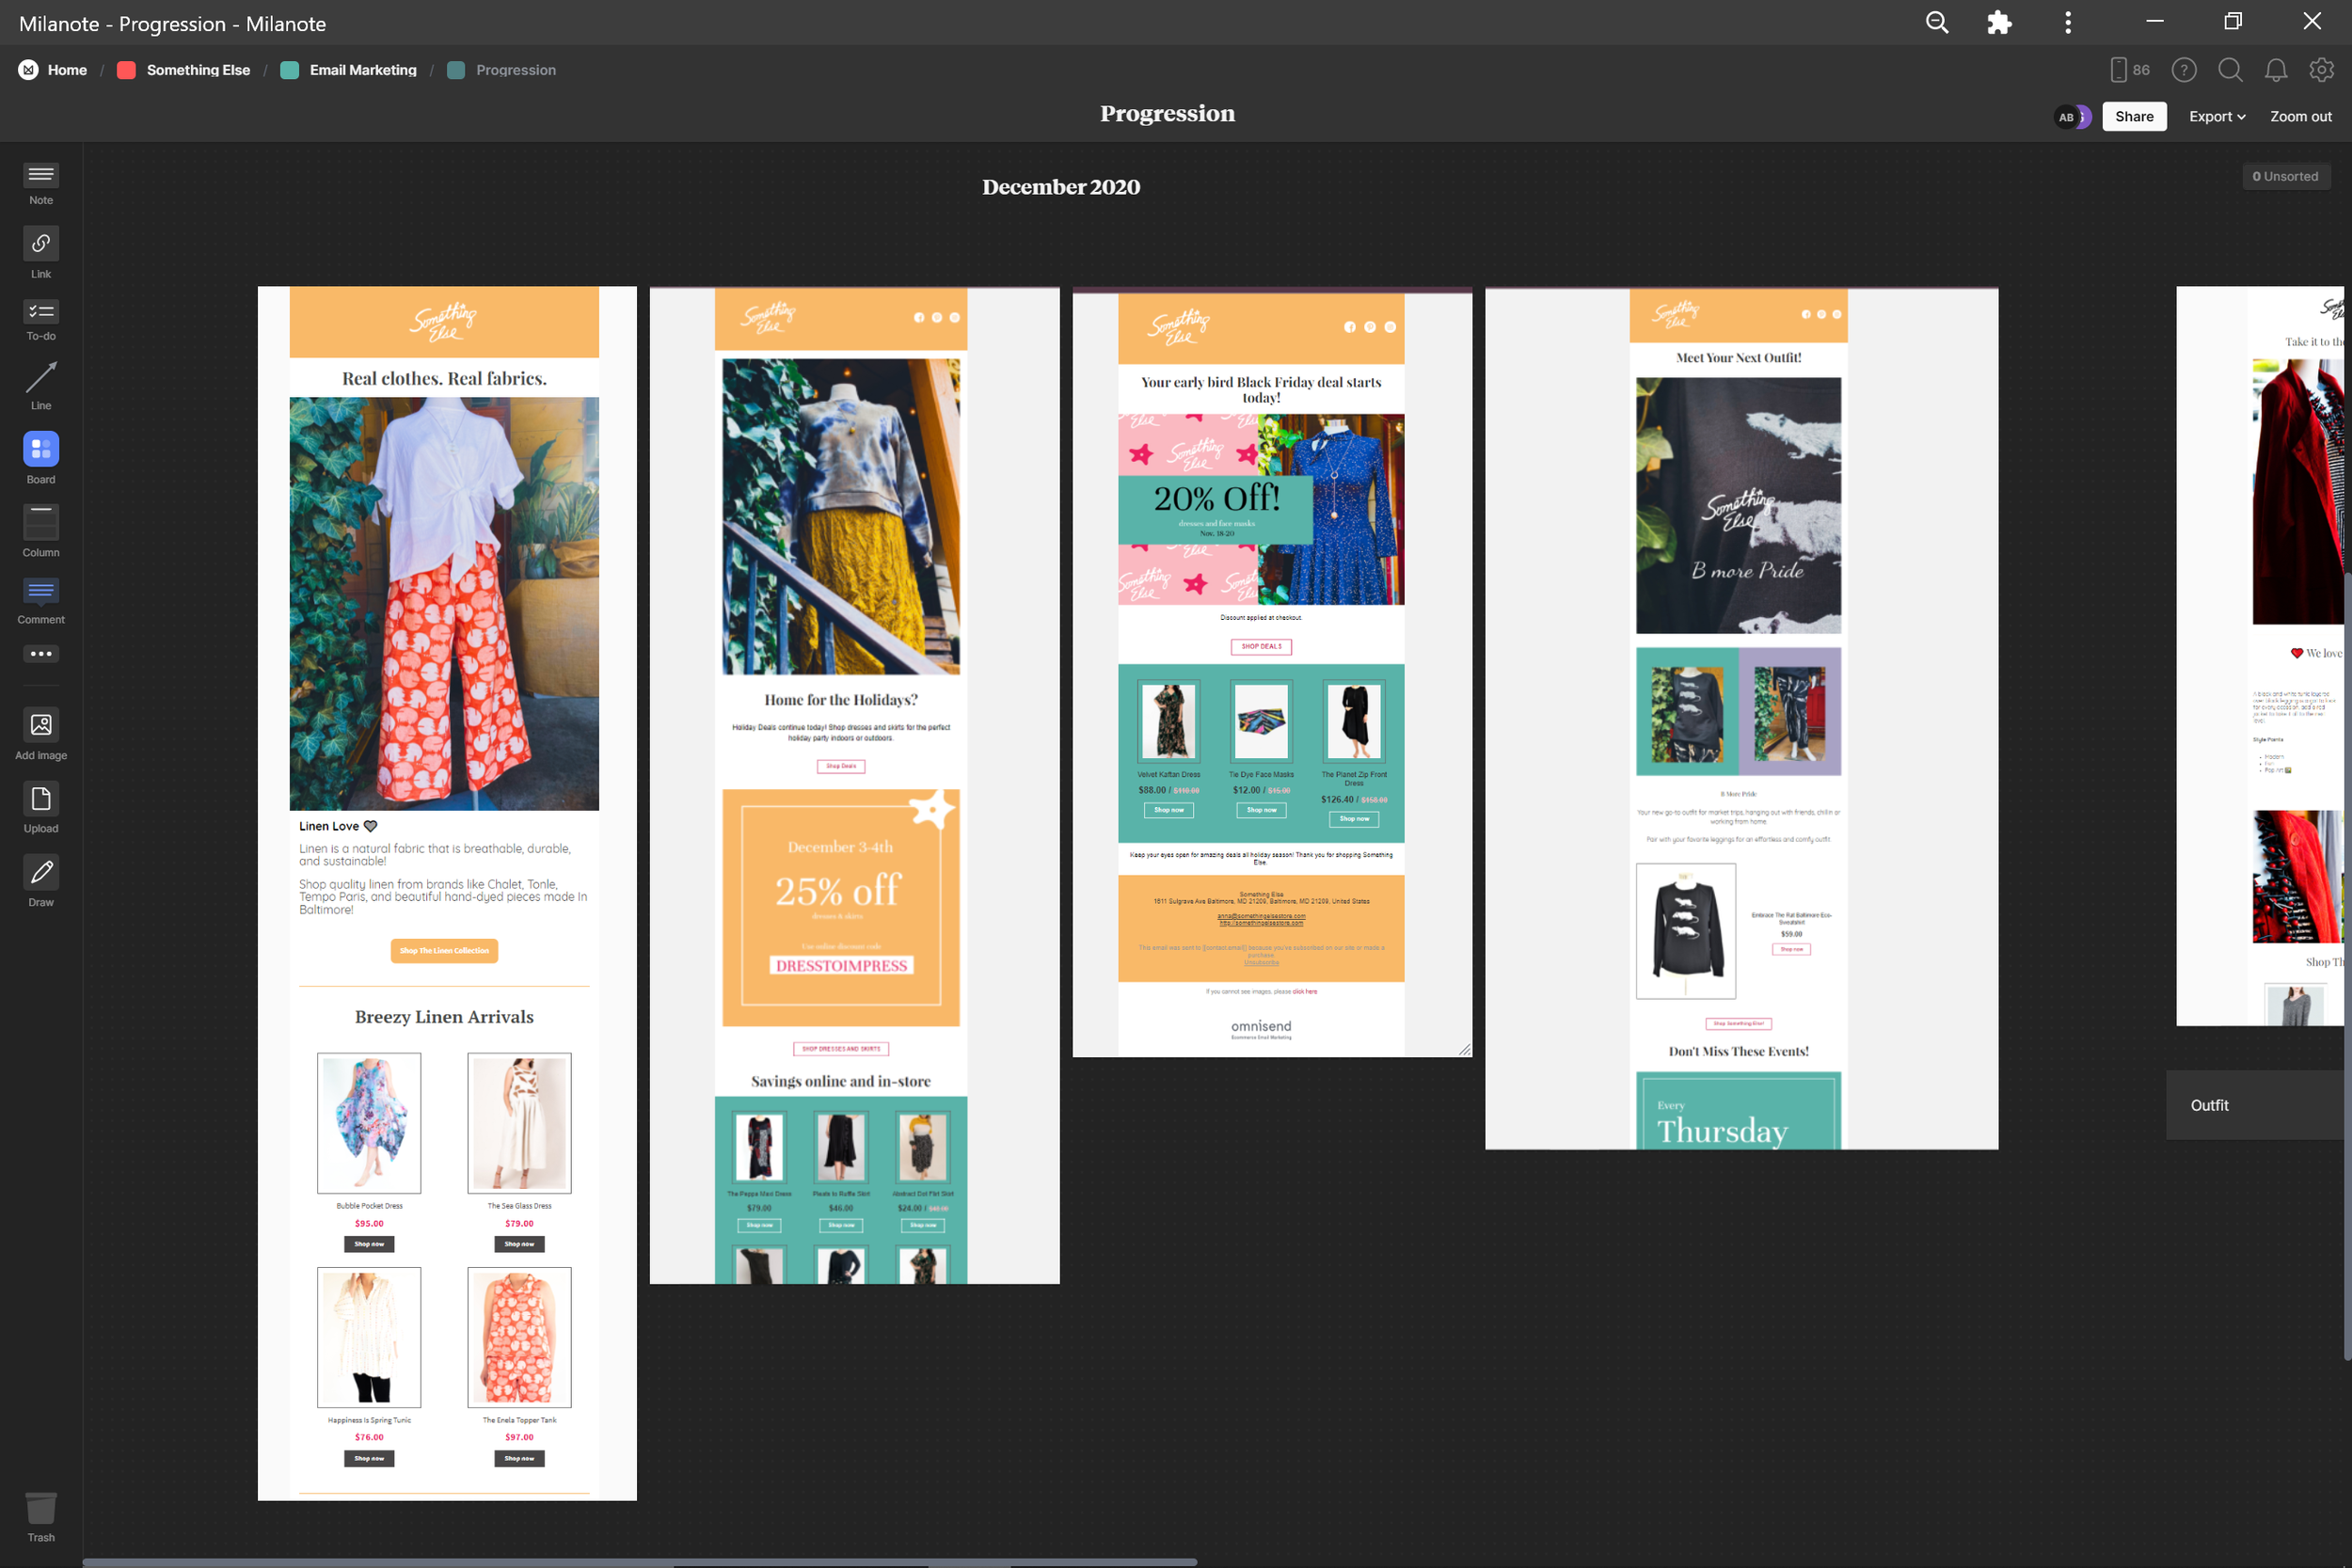Viewport: 2352px width, 1568px height.
Task: Click the horizontal scrollbar at bottom
Action: (x=640, y=1562)
